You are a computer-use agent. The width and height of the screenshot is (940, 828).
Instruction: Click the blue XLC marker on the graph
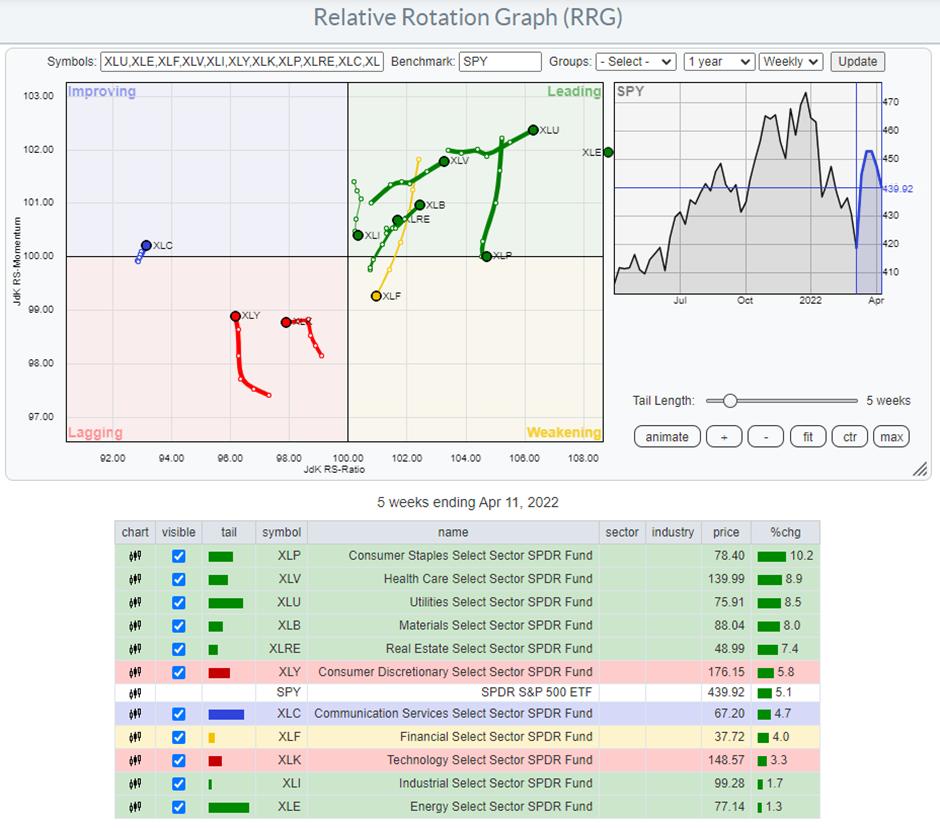[146, 245]
